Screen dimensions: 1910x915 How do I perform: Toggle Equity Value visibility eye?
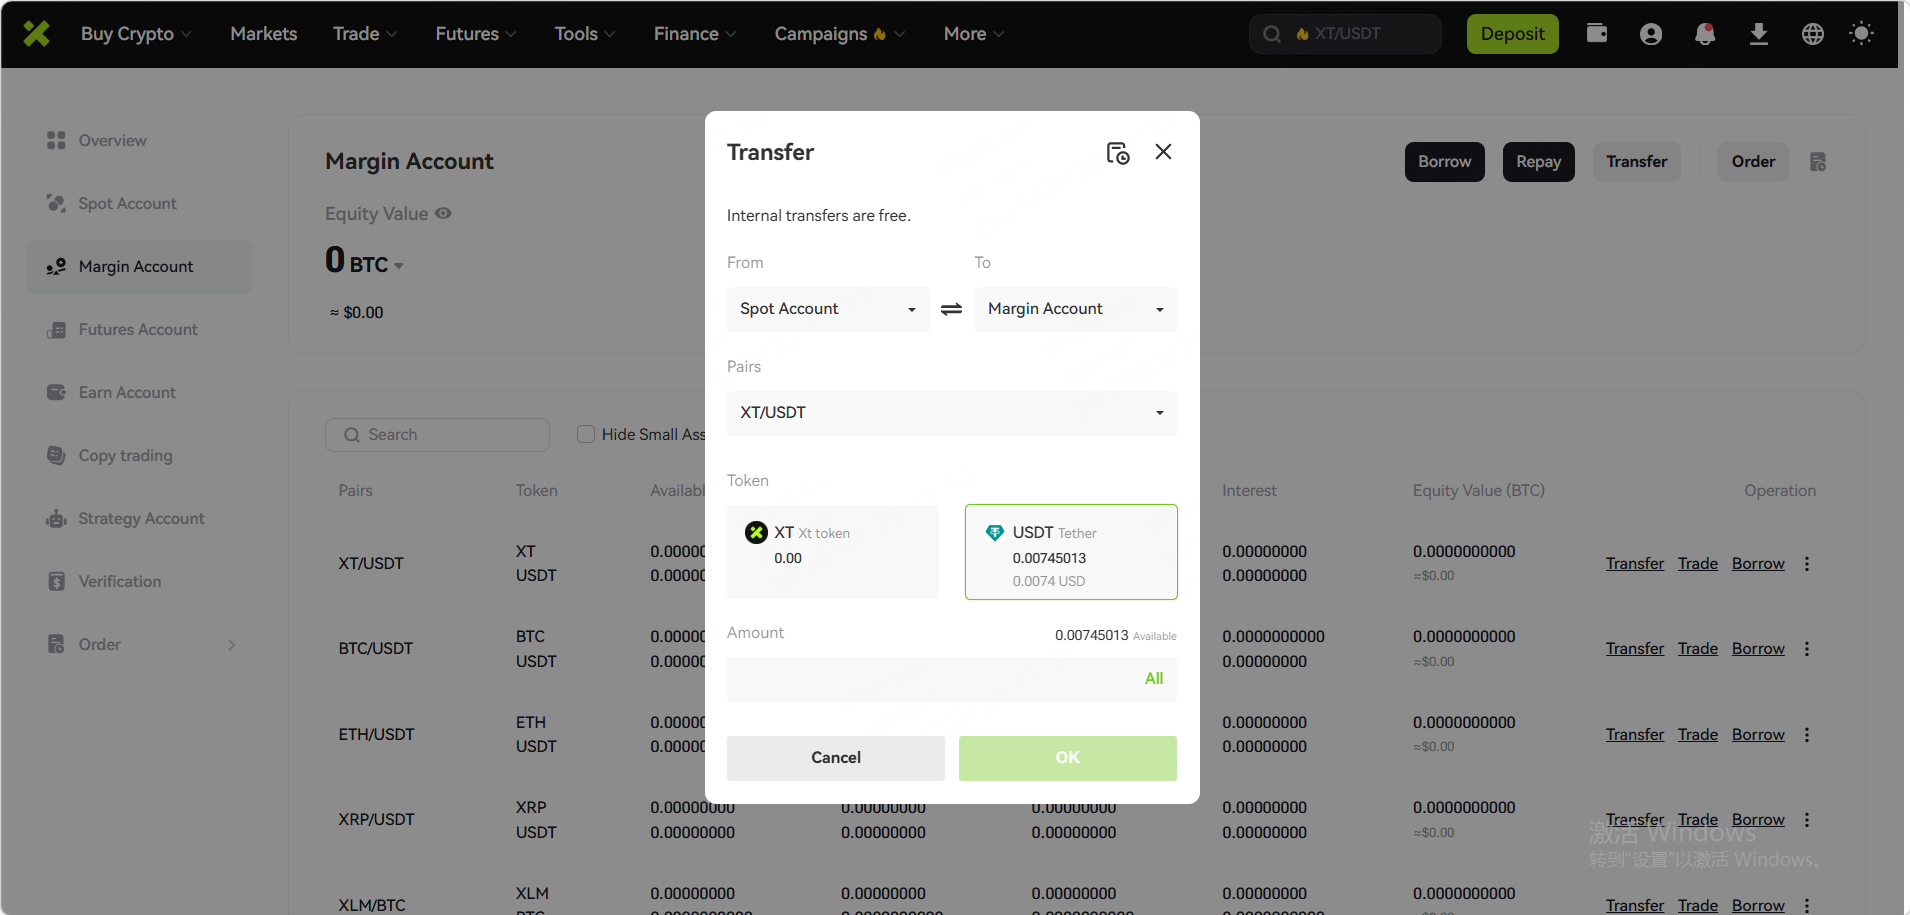443,214
